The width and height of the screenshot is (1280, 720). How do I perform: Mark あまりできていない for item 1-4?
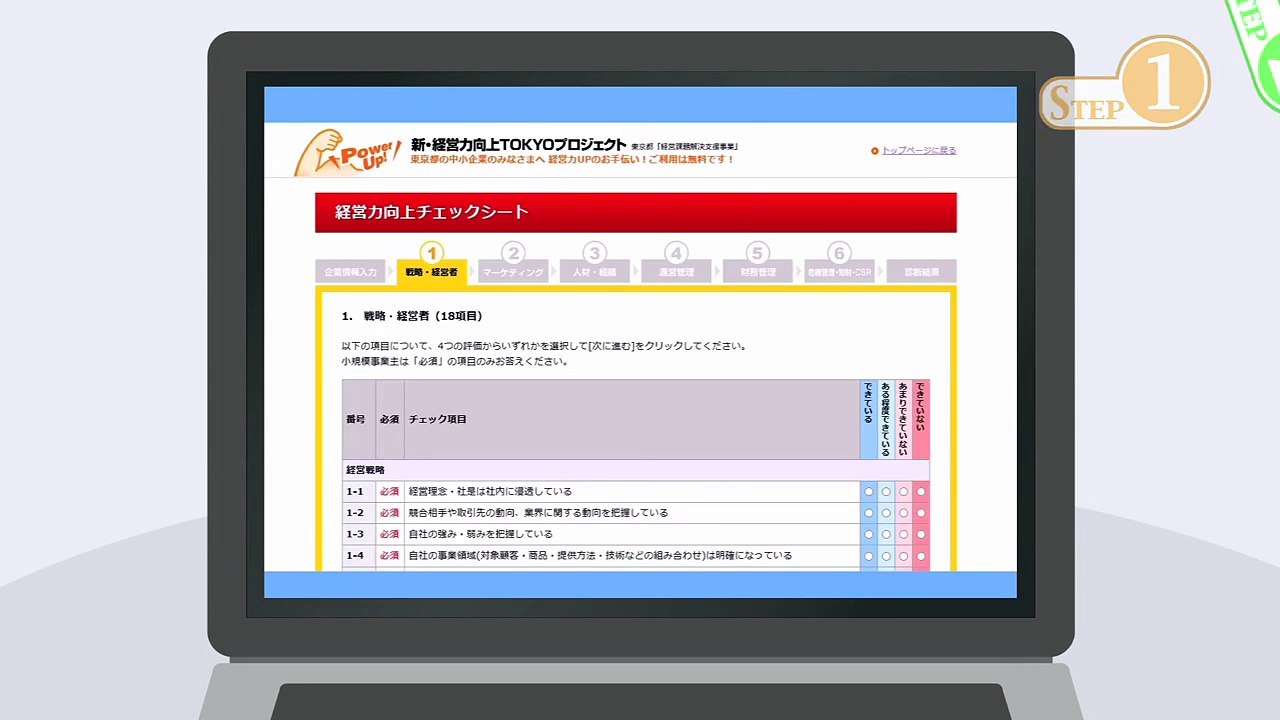[903, 556]
